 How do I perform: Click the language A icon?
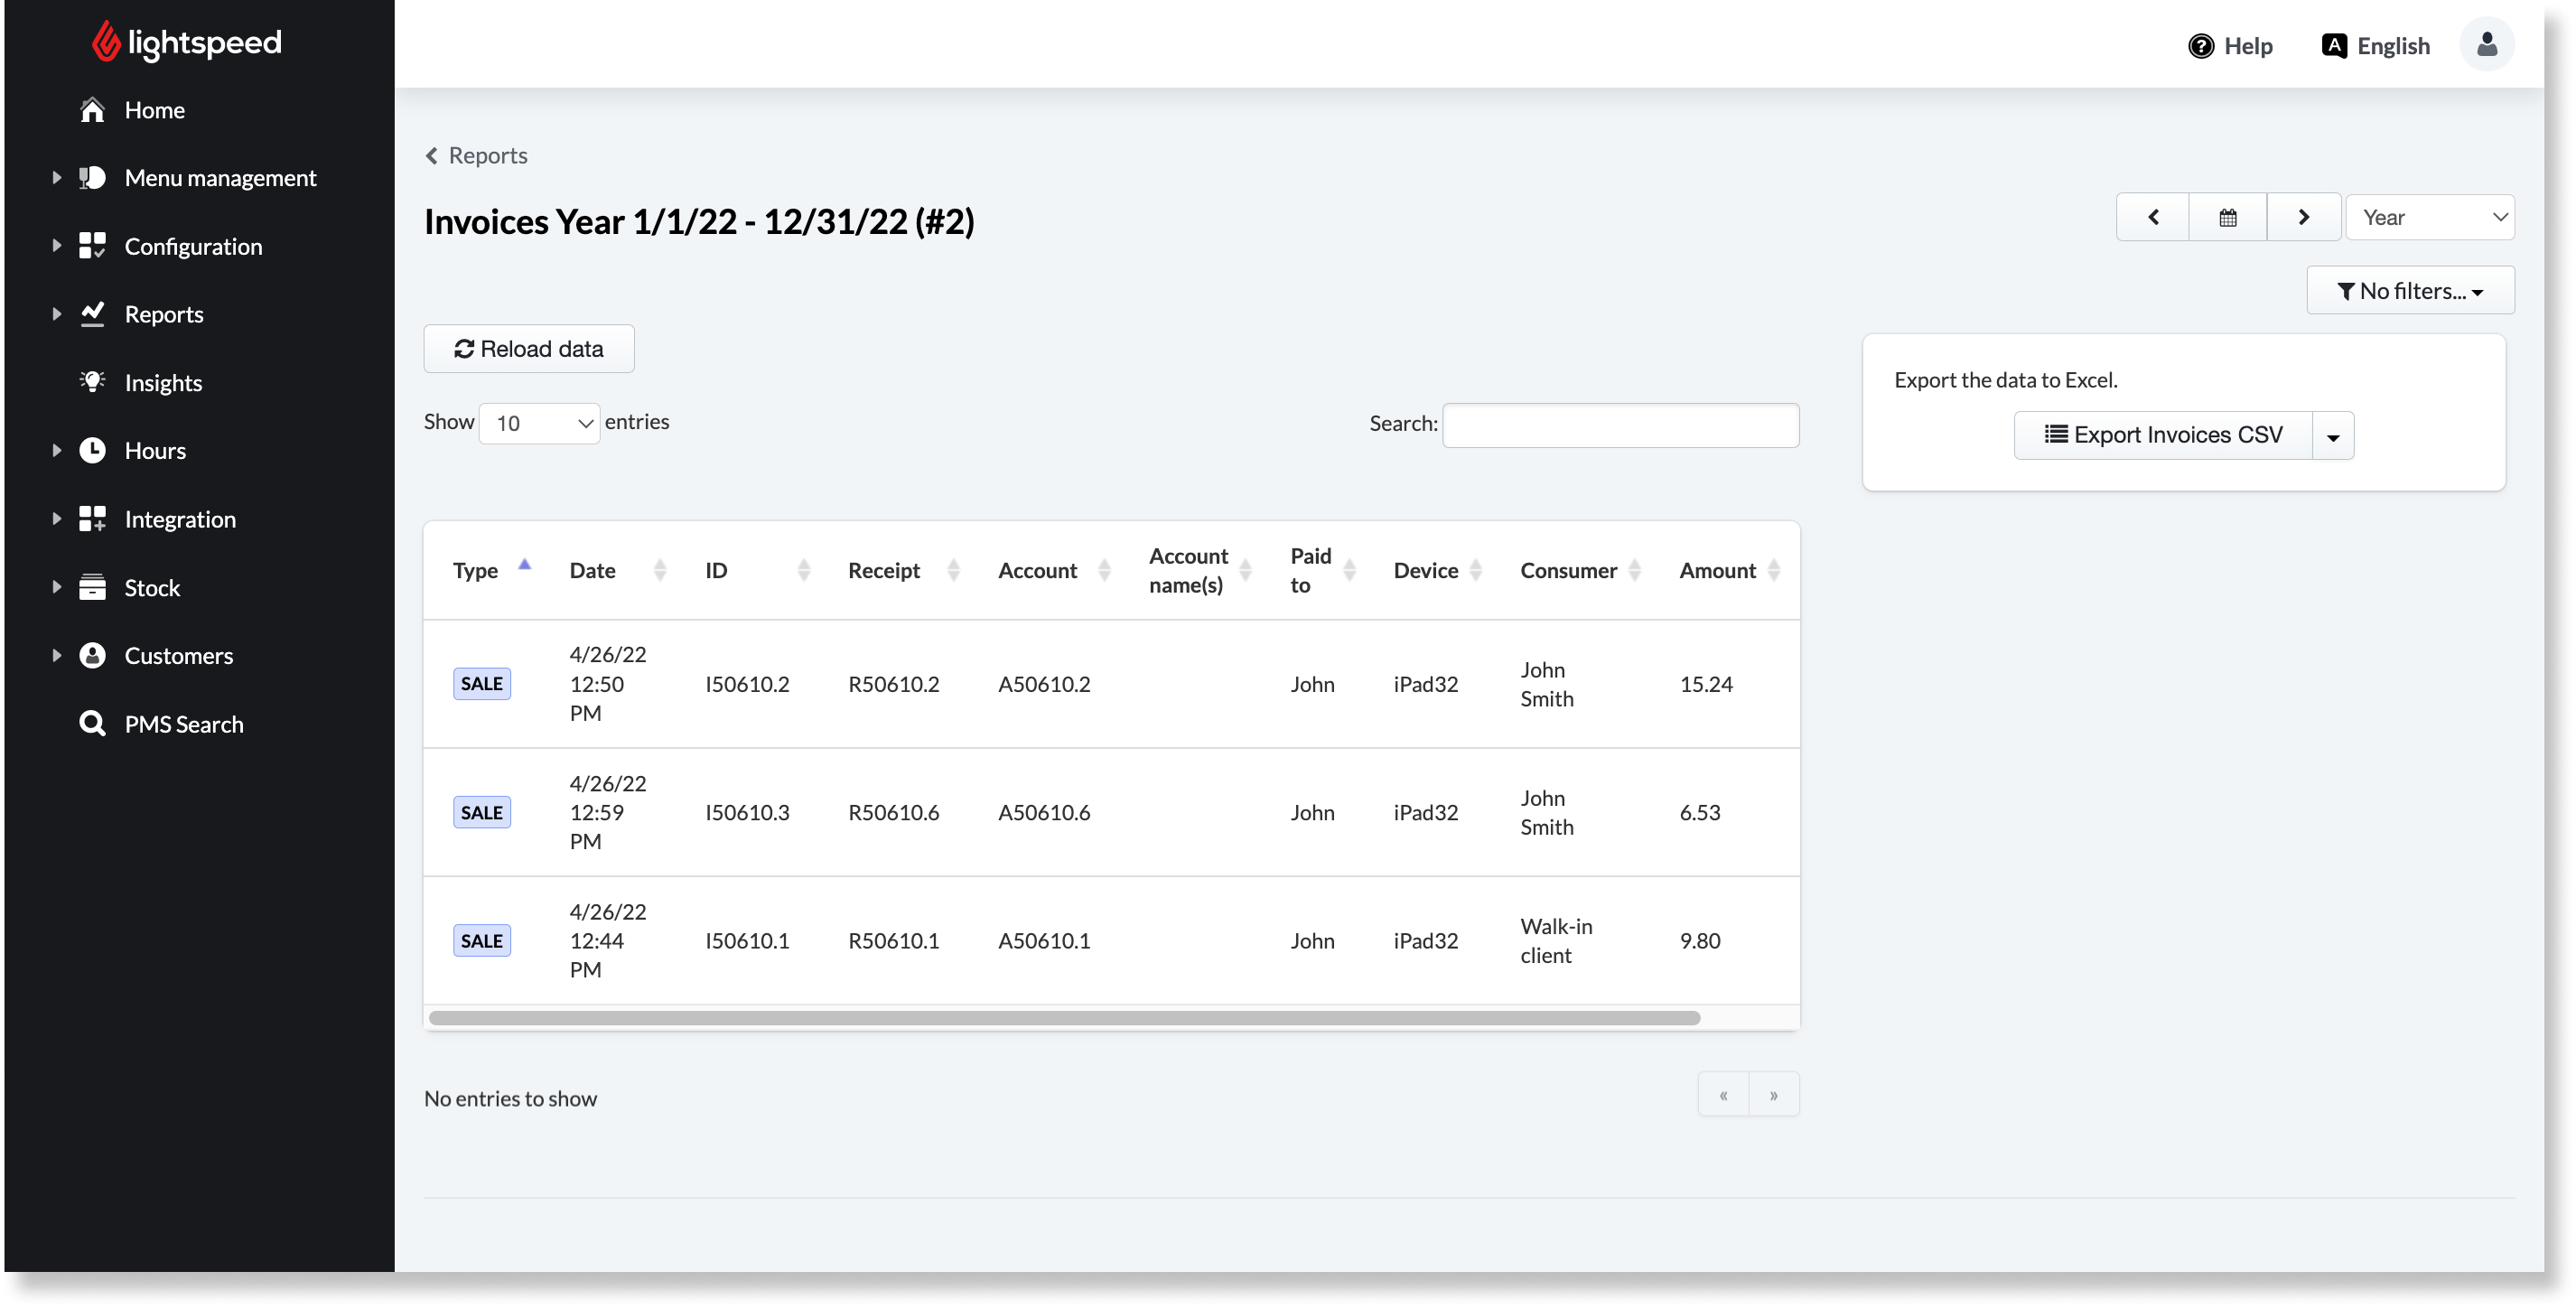(2334, 46)
